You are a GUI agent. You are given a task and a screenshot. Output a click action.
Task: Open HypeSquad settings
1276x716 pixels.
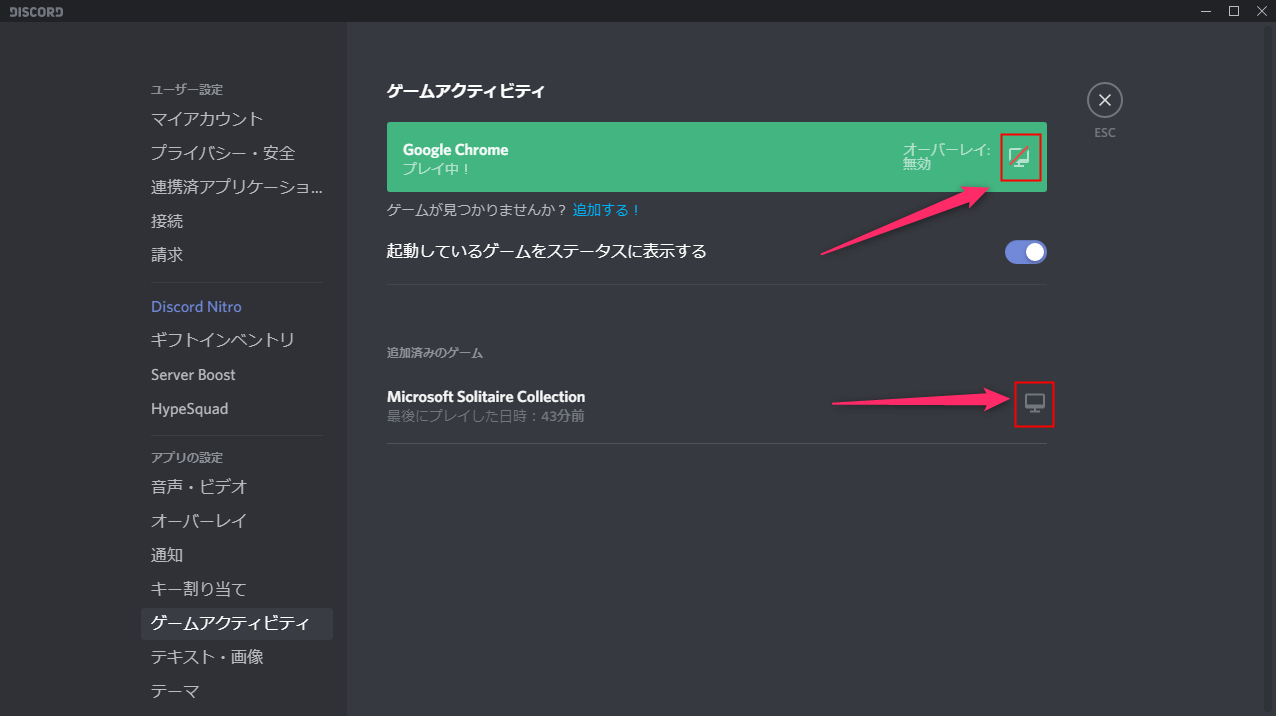pos(189,409)
